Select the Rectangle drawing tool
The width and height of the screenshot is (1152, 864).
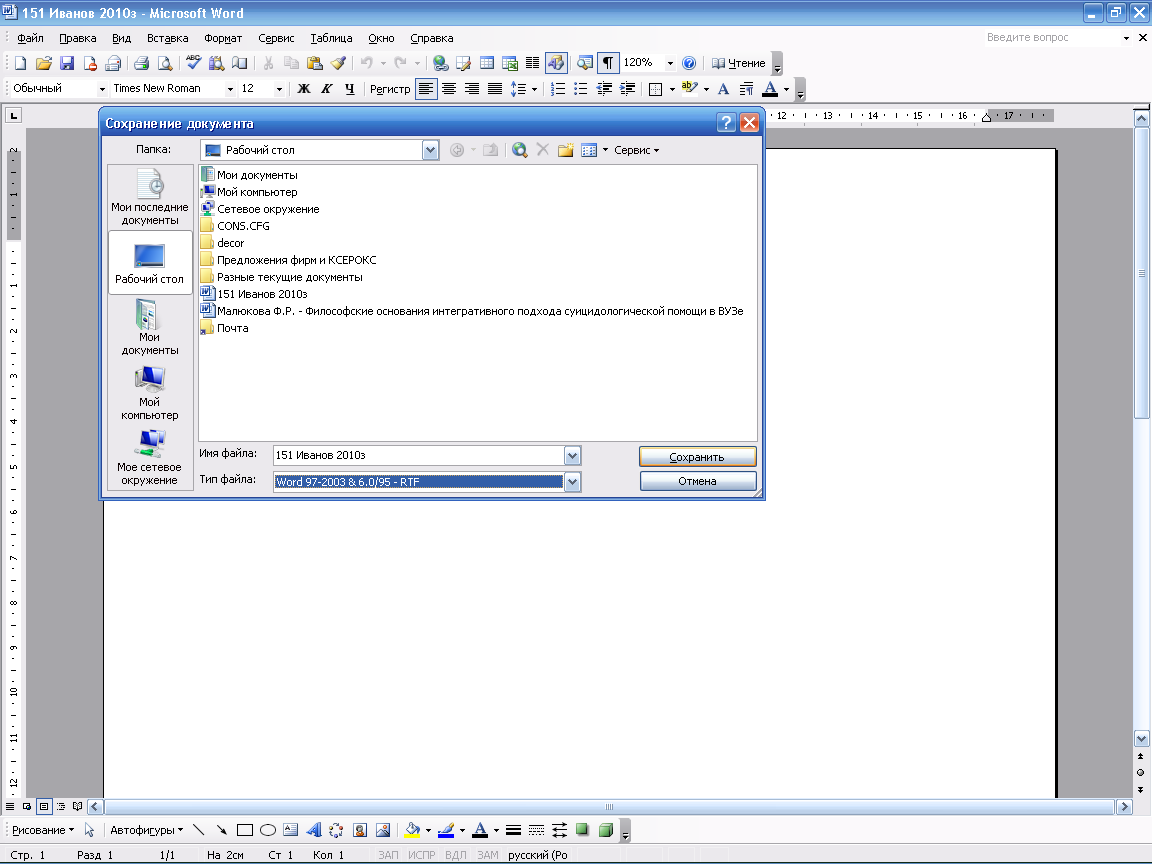click(245, 830)
